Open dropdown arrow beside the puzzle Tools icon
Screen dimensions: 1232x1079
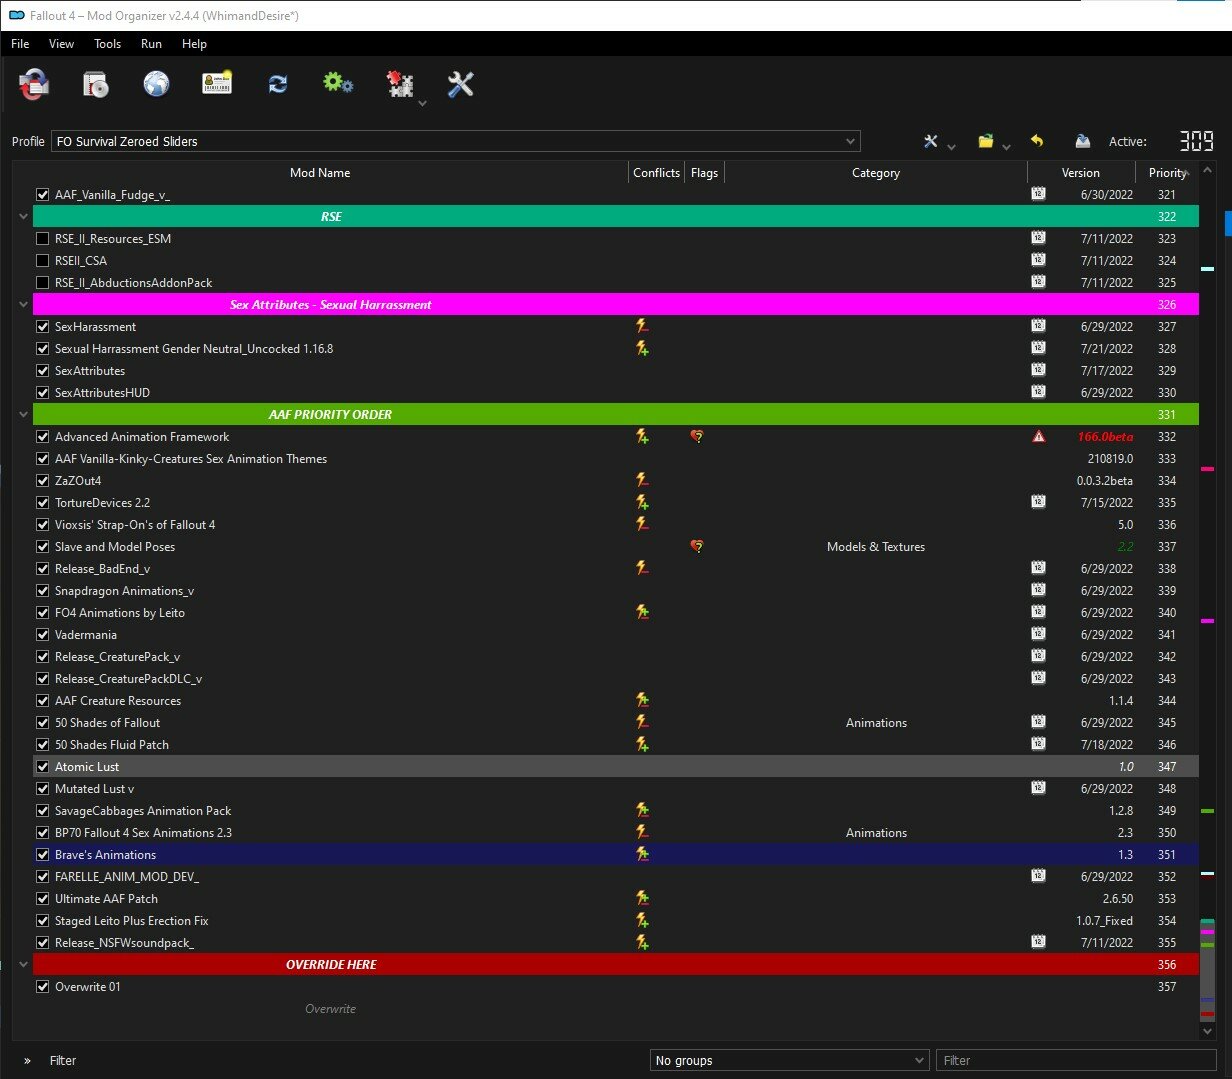(x=422, y=102)
